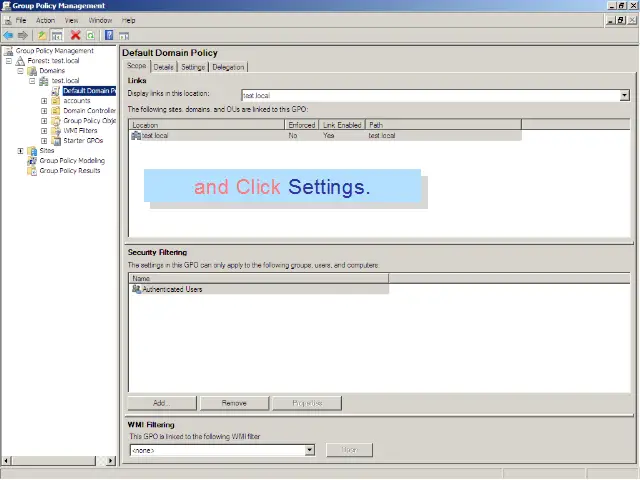Viewport: 640px width, 480px height.
Task: Collapse the test.local domain node
Action: coord(32,81)
